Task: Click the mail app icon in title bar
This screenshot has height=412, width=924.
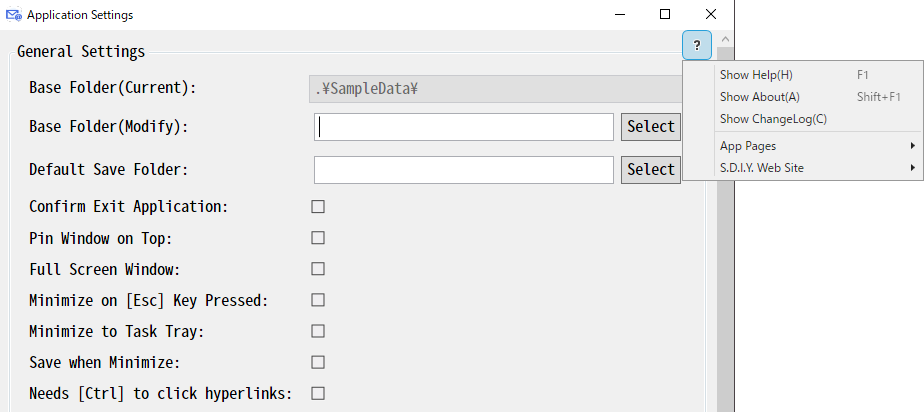Action: point(14,15)
